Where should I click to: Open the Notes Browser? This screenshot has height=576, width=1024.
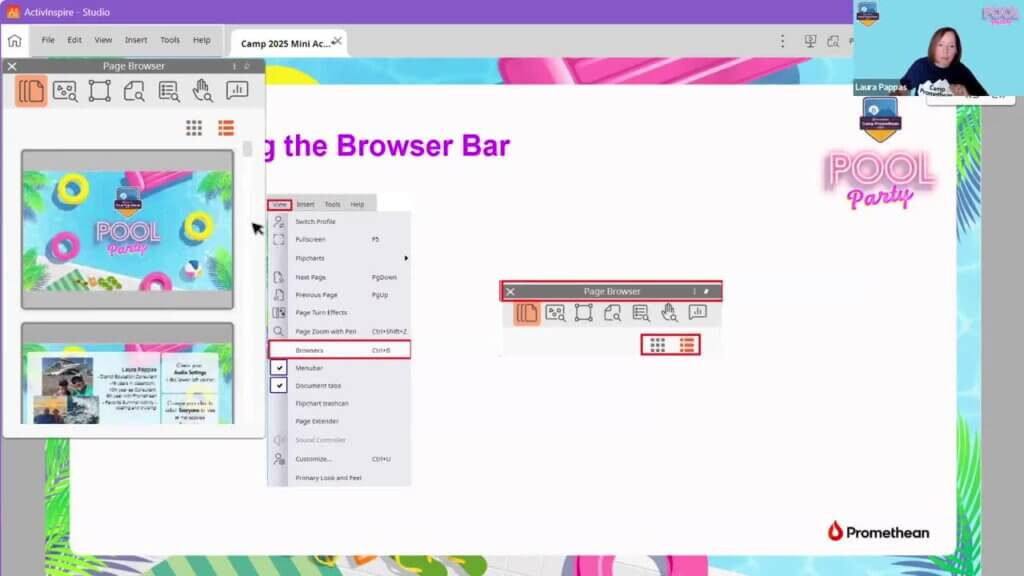tap(134, 91)
